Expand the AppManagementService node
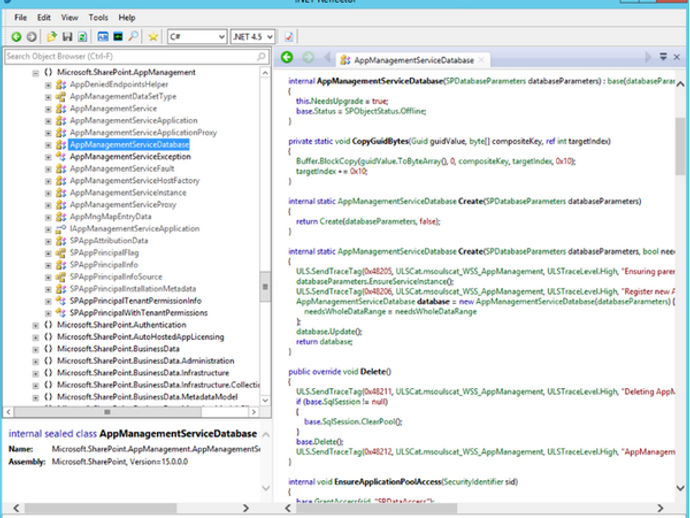 tap(48, 109)
